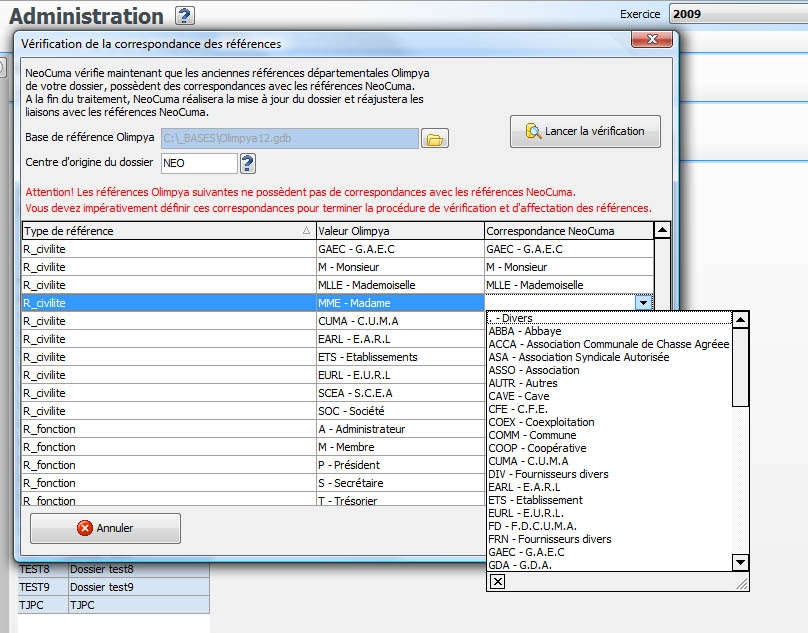Select 'CFE - C.F.E.' option
The height and width of the screenshot is (633, 808).
pyautogui.click(x=609, y=409)
